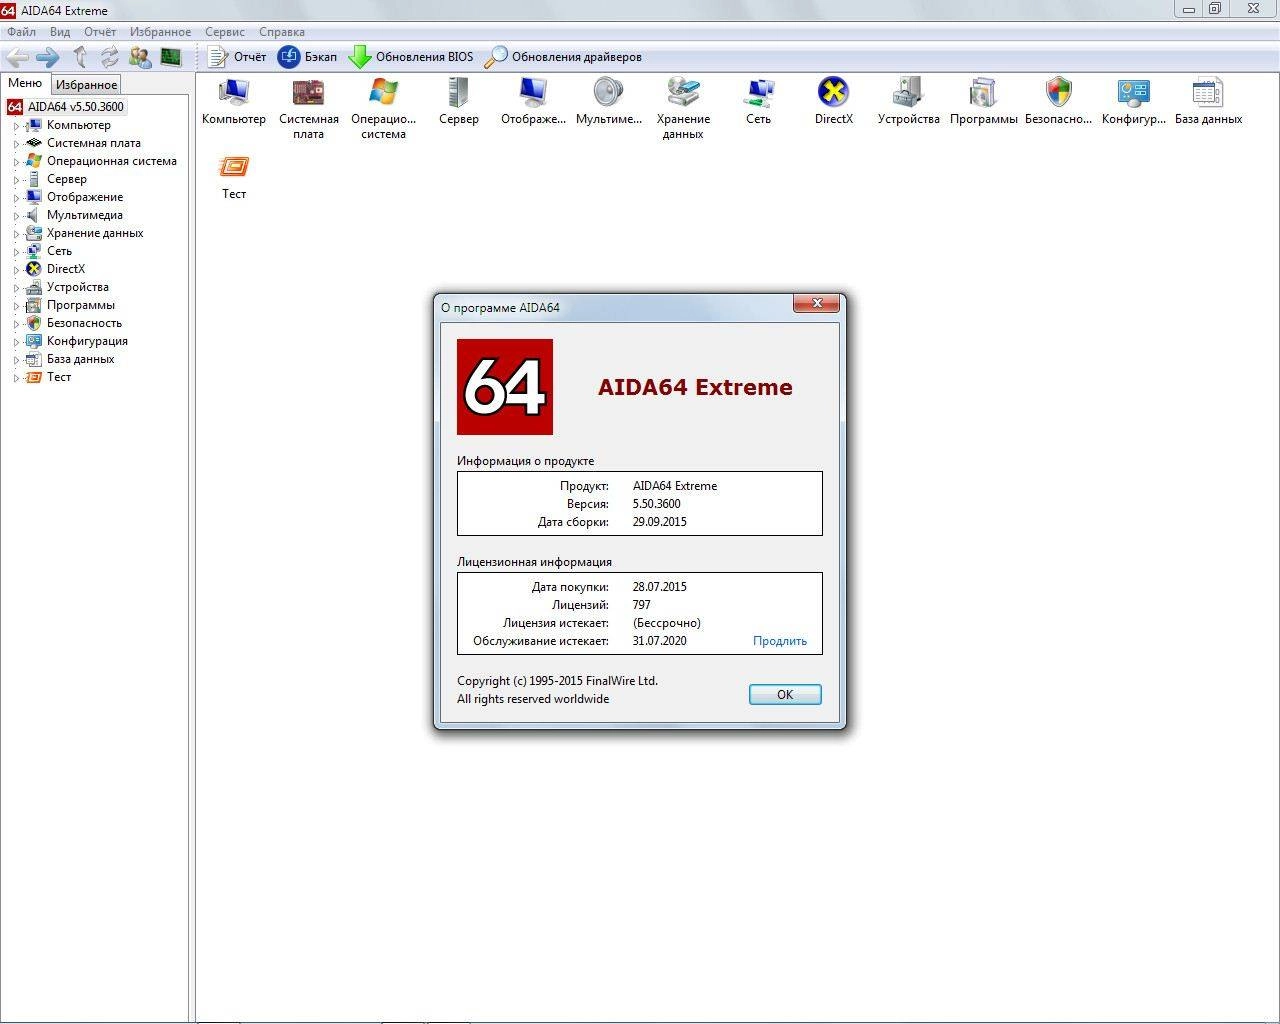Click the AIDA64 red 64 logo image
Viewport: 1280px width, 1024px height.
505,387
